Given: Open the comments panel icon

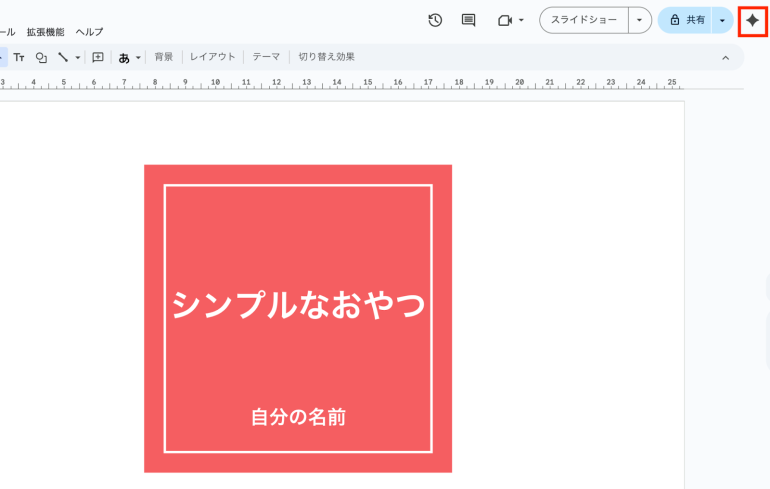Looking at the screenshot, I should point(468,20).
